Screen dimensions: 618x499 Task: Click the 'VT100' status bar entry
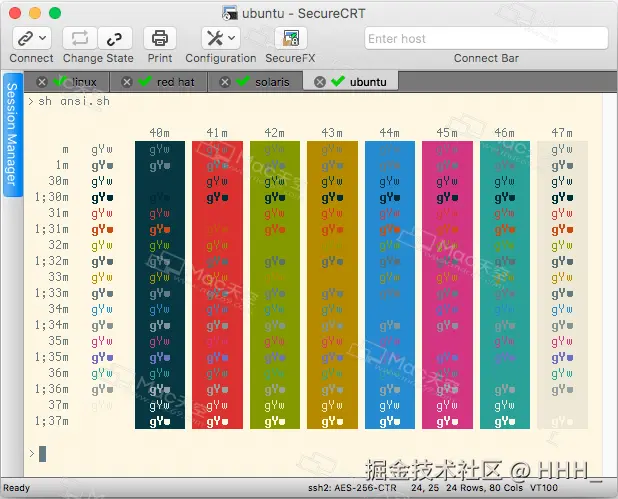coord(544,488)
